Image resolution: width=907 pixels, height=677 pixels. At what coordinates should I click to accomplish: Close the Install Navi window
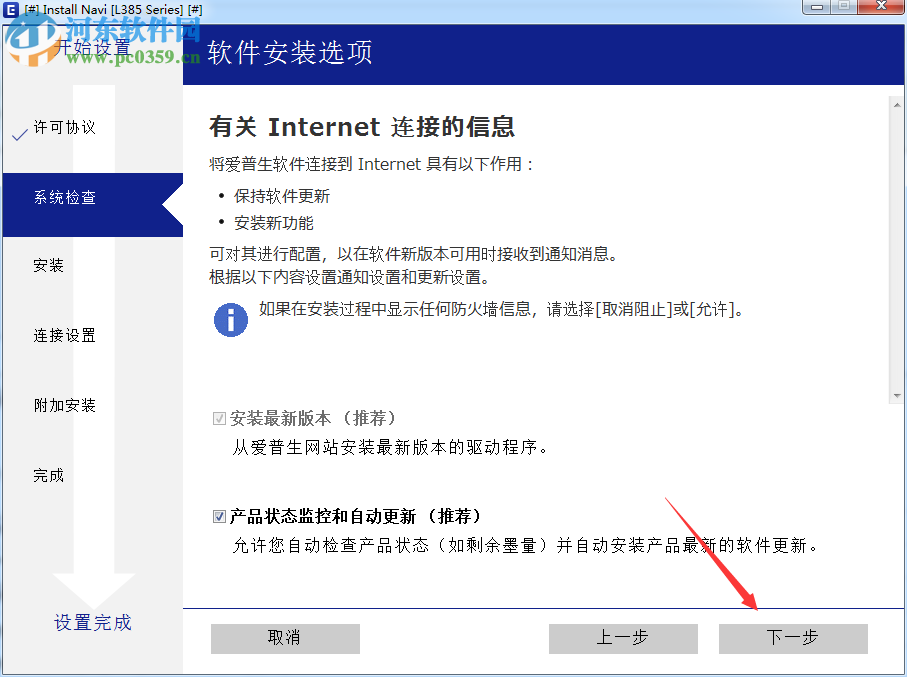point(881,7)
